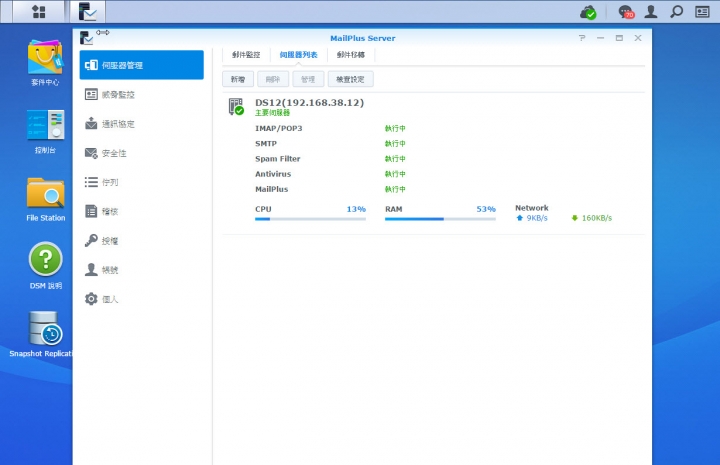Click the Network label
This screenshot has height=465, width=720.
click(x=532, y=208)
